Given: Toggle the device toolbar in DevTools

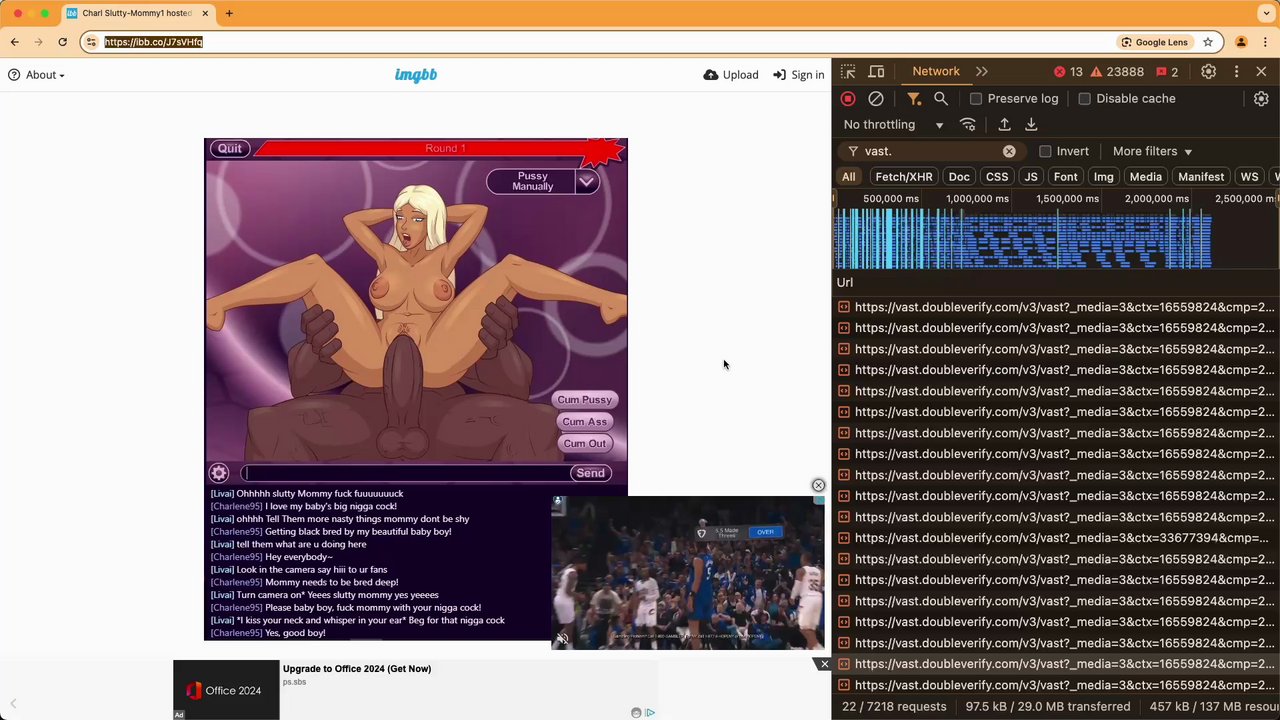Looking at the screenshot, I should (876, 72).
